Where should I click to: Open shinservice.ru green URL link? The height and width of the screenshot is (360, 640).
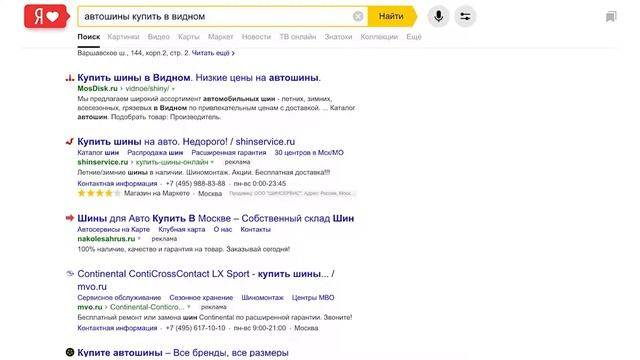coord(102,162)
